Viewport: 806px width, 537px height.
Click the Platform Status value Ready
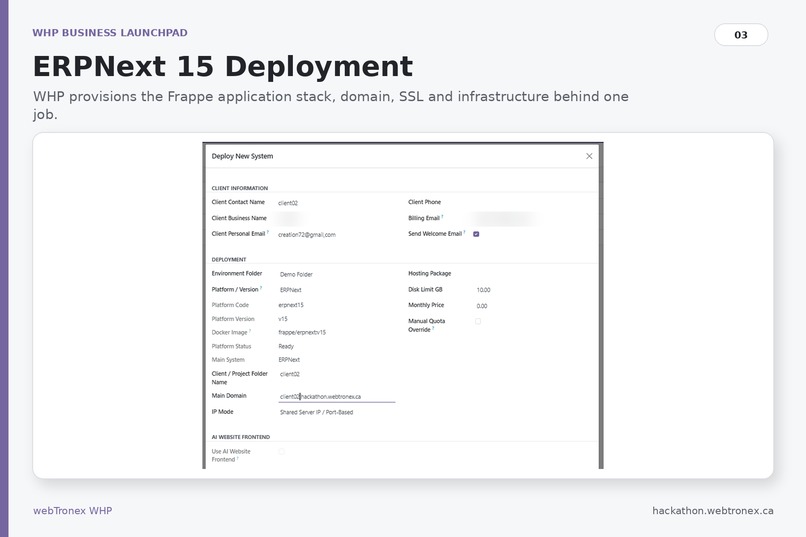click(286, 346)
